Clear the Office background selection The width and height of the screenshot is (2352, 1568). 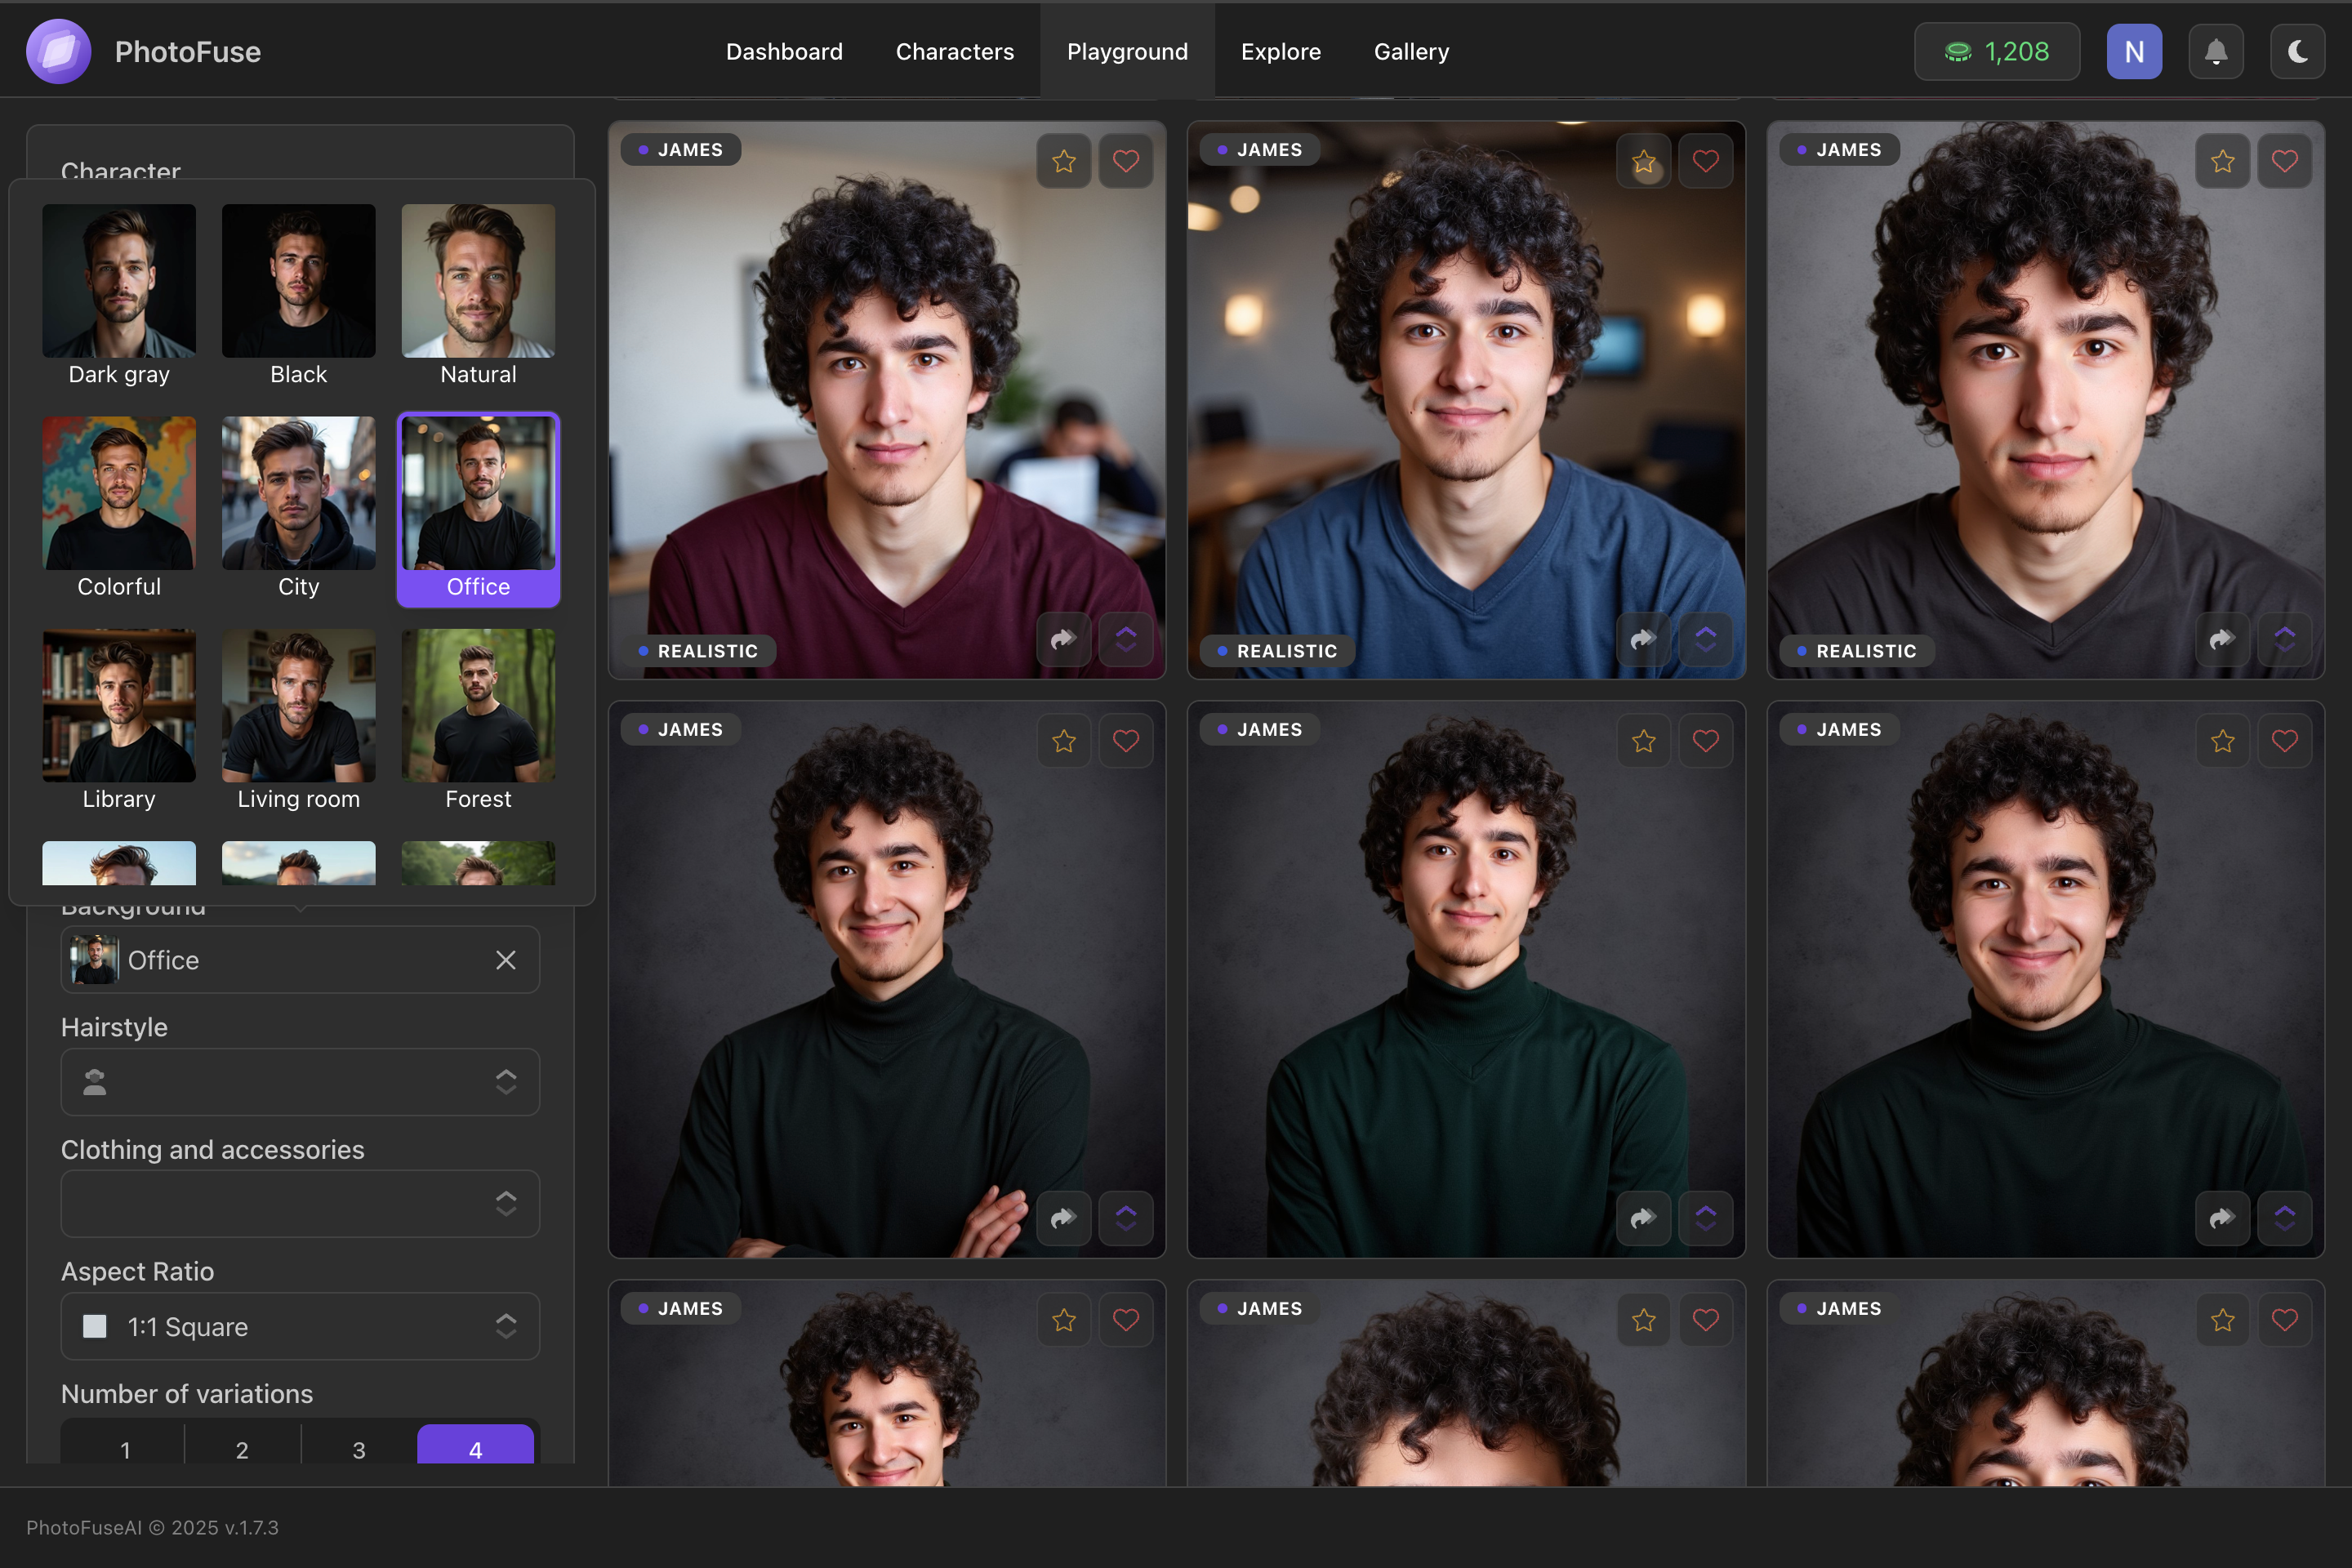click(506, 960)
